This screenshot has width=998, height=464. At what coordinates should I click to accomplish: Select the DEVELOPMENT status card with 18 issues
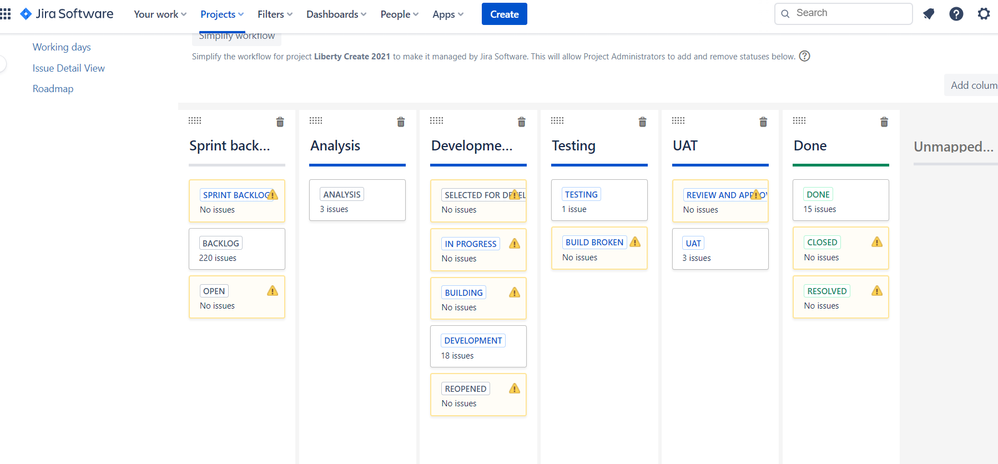coord(479,346)
